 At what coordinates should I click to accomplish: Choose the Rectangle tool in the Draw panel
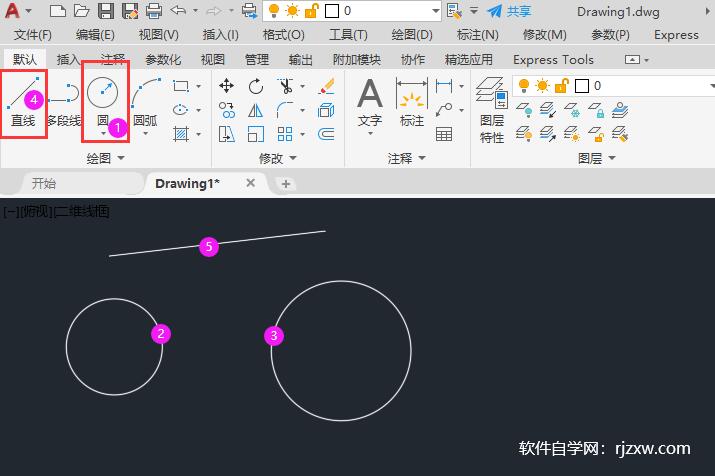coord(181,86)
